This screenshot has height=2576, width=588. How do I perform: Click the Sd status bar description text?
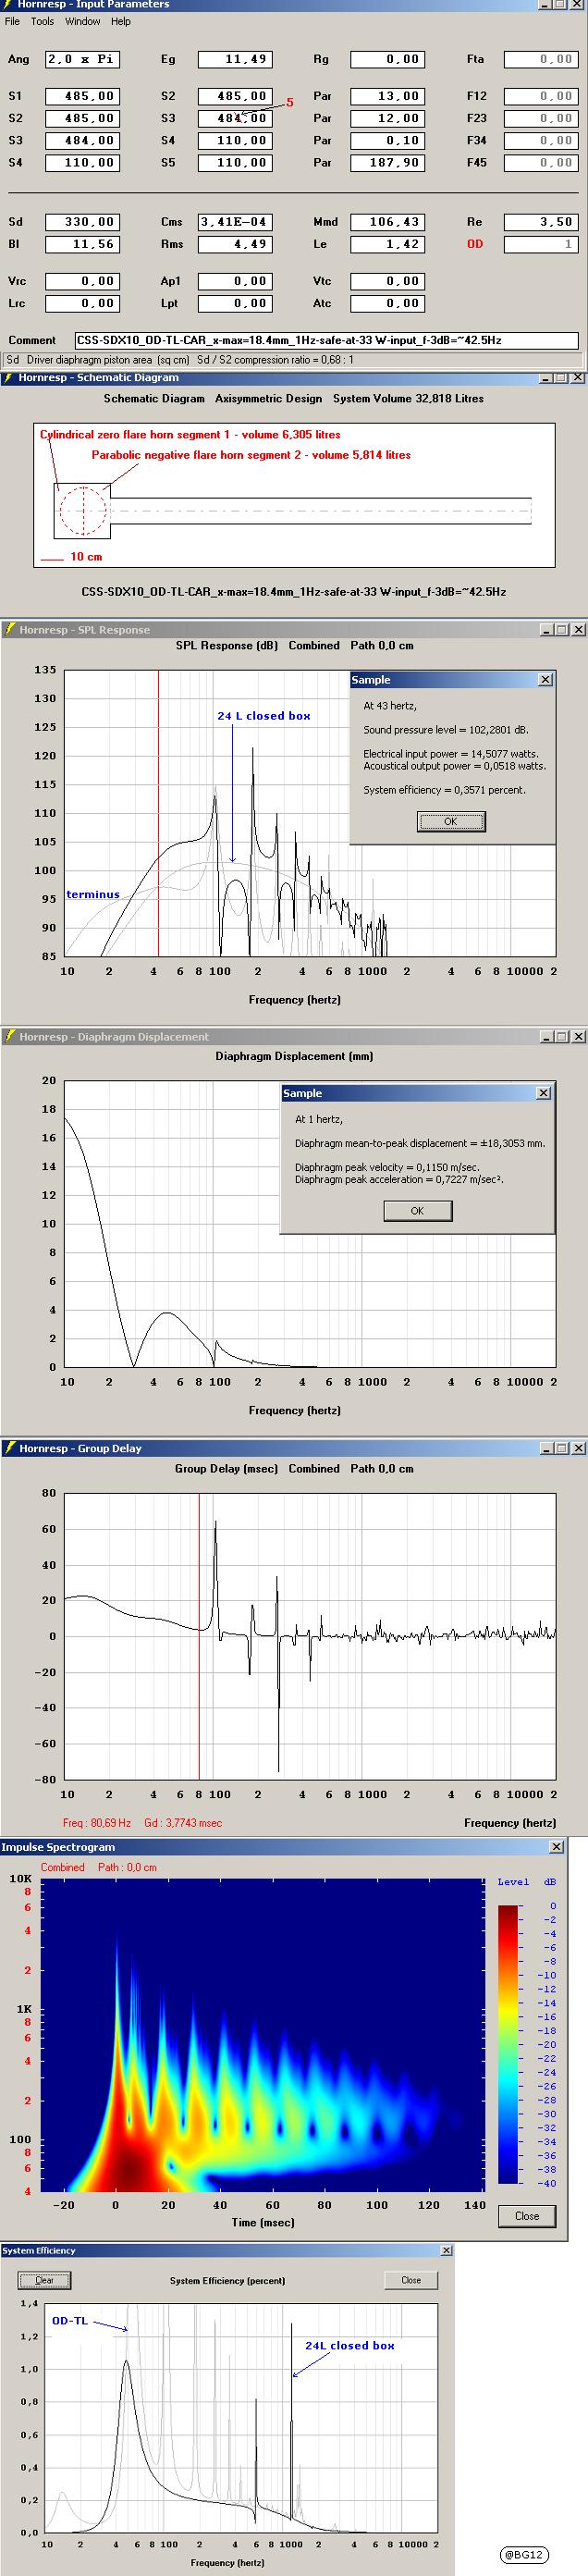pos(179,360)
